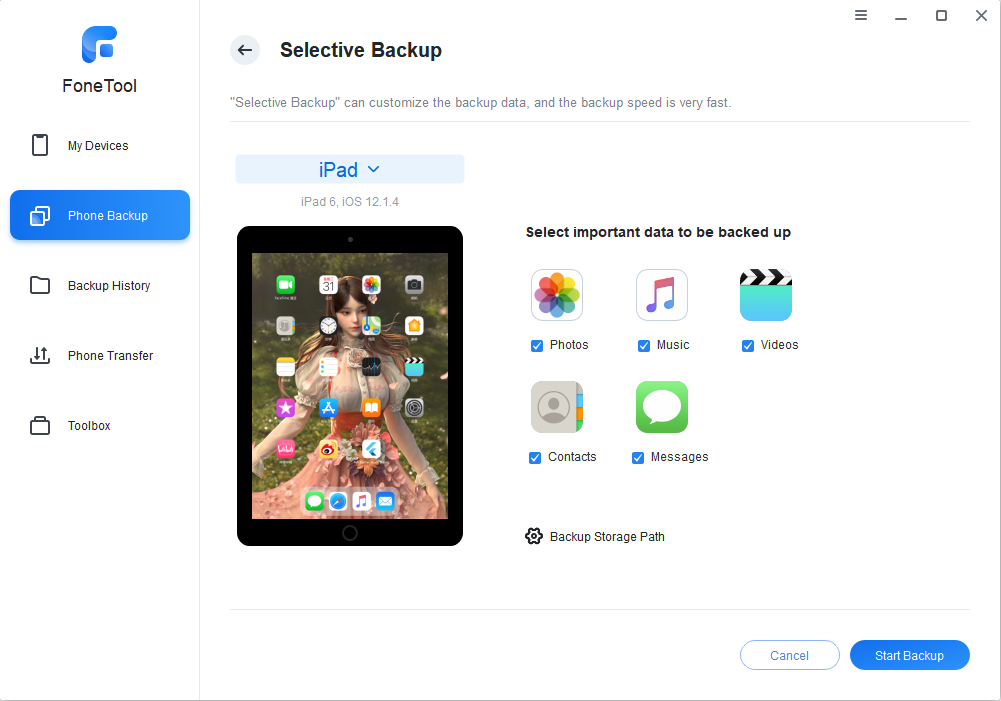Open the hamburger menu in title bar
This screenshot has height=701, width=1001.
pos(861,15)
